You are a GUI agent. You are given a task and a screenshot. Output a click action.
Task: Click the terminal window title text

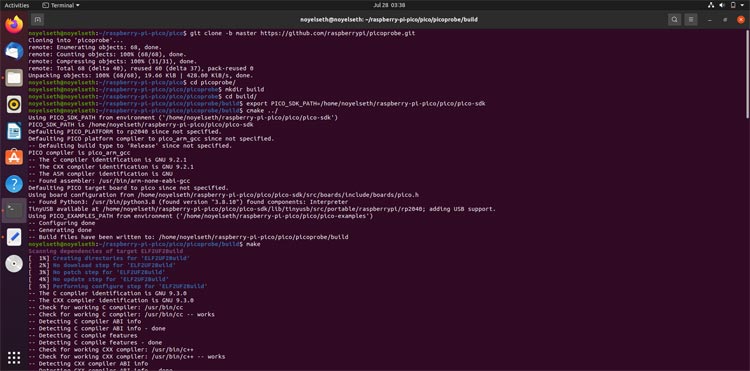388,20
